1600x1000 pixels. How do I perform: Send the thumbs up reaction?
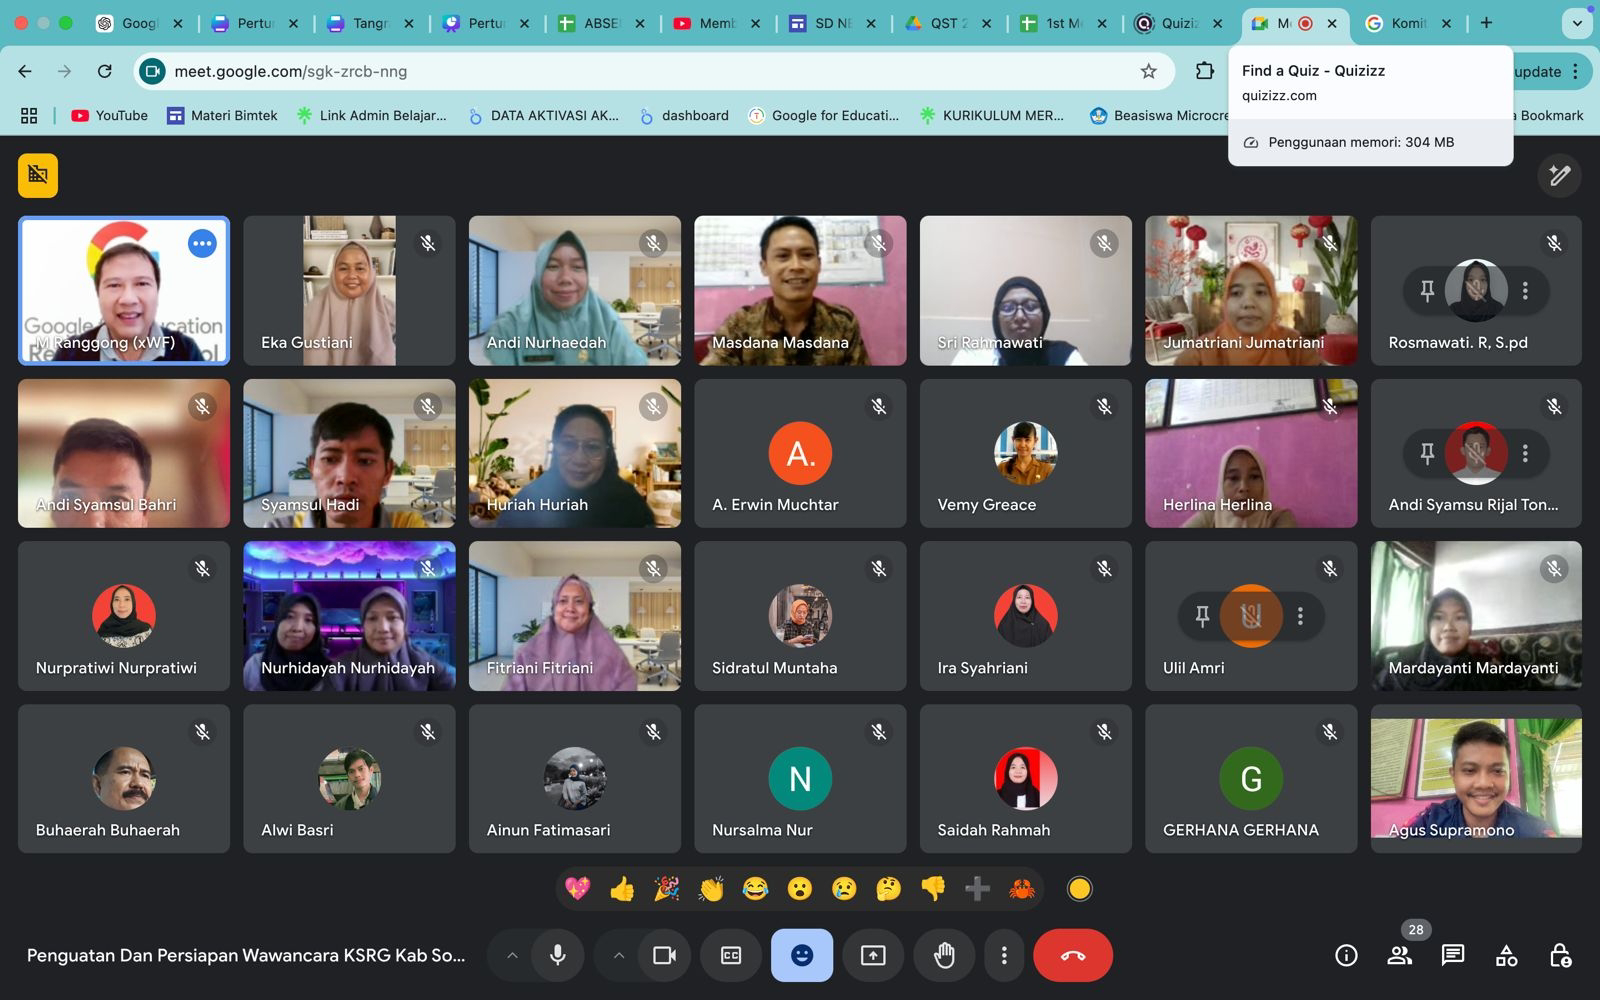coord(622,888)
